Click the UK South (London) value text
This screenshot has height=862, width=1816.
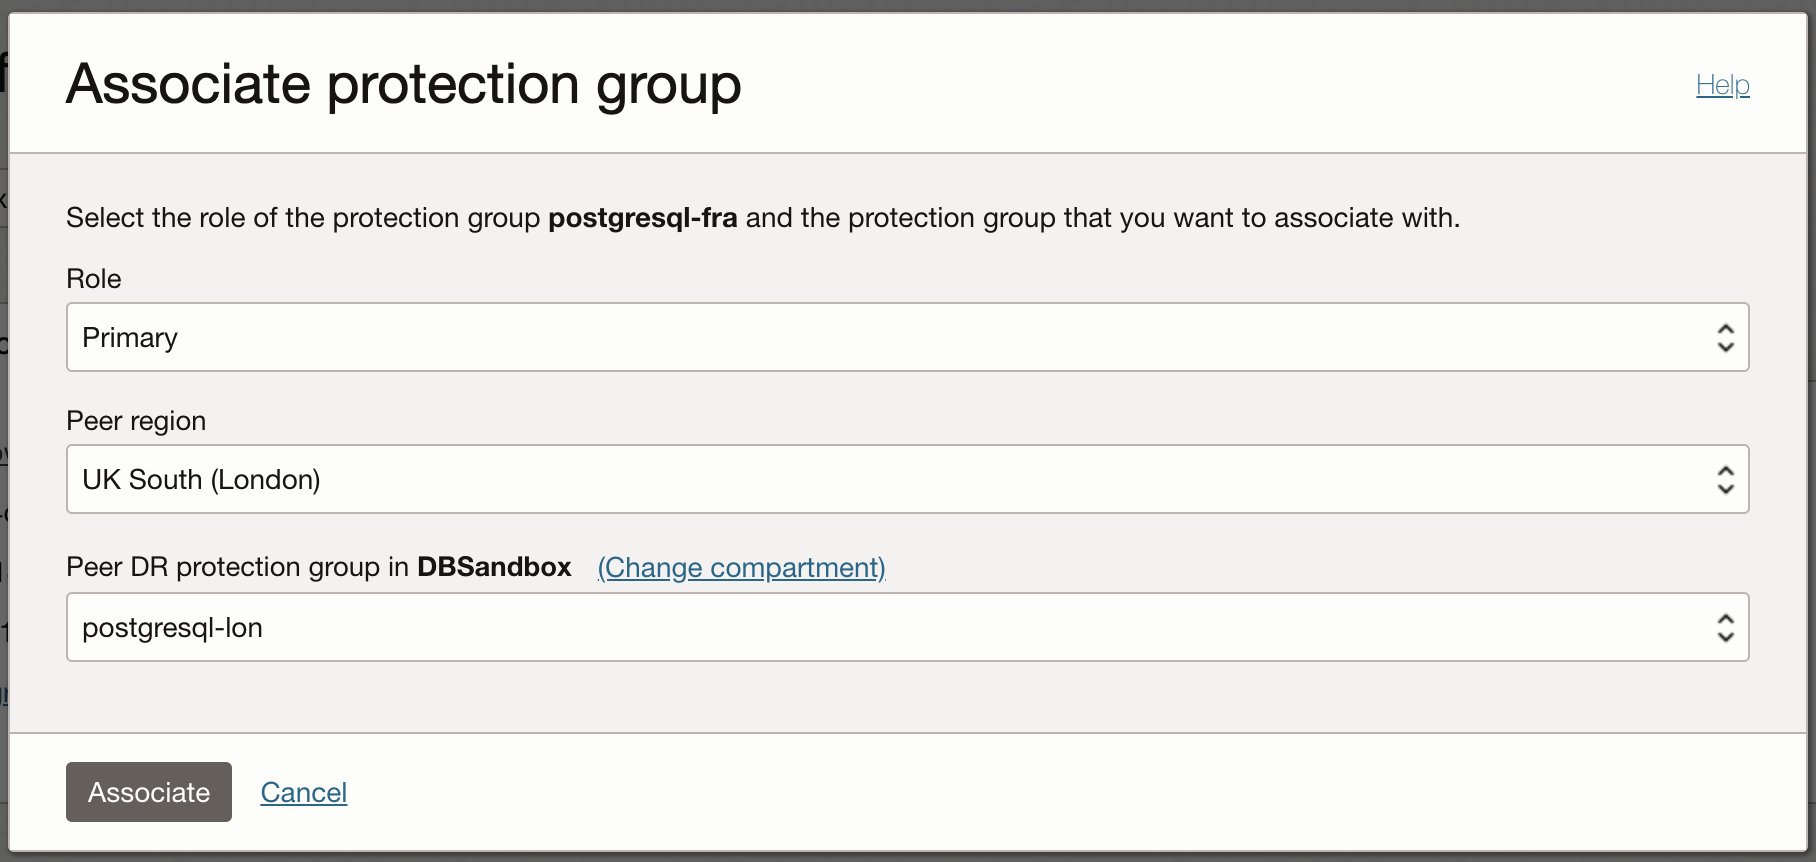coord(201,480)
